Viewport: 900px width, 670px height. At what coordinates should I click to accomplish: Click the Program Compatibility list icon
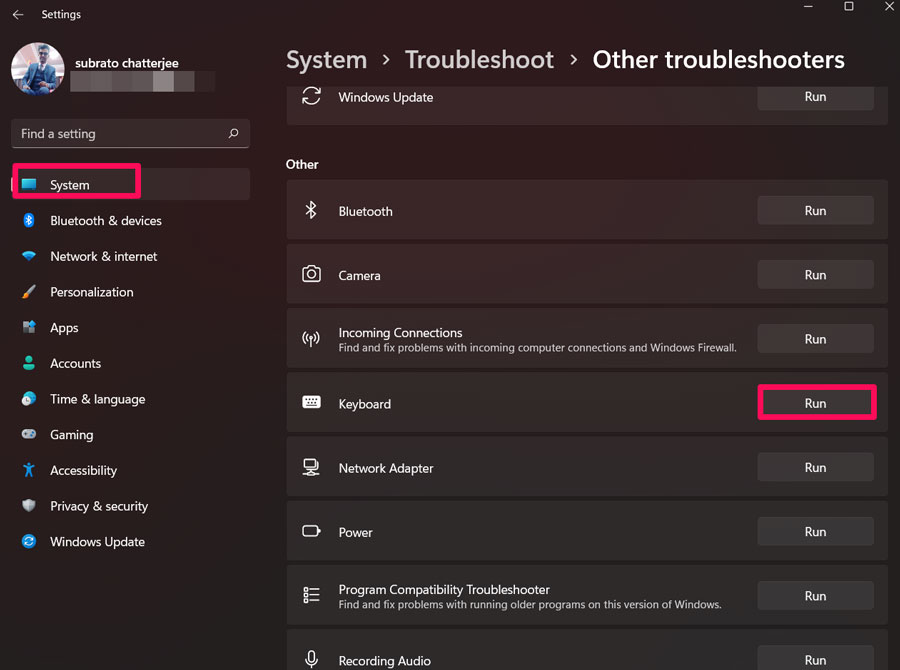click(312, 595)
